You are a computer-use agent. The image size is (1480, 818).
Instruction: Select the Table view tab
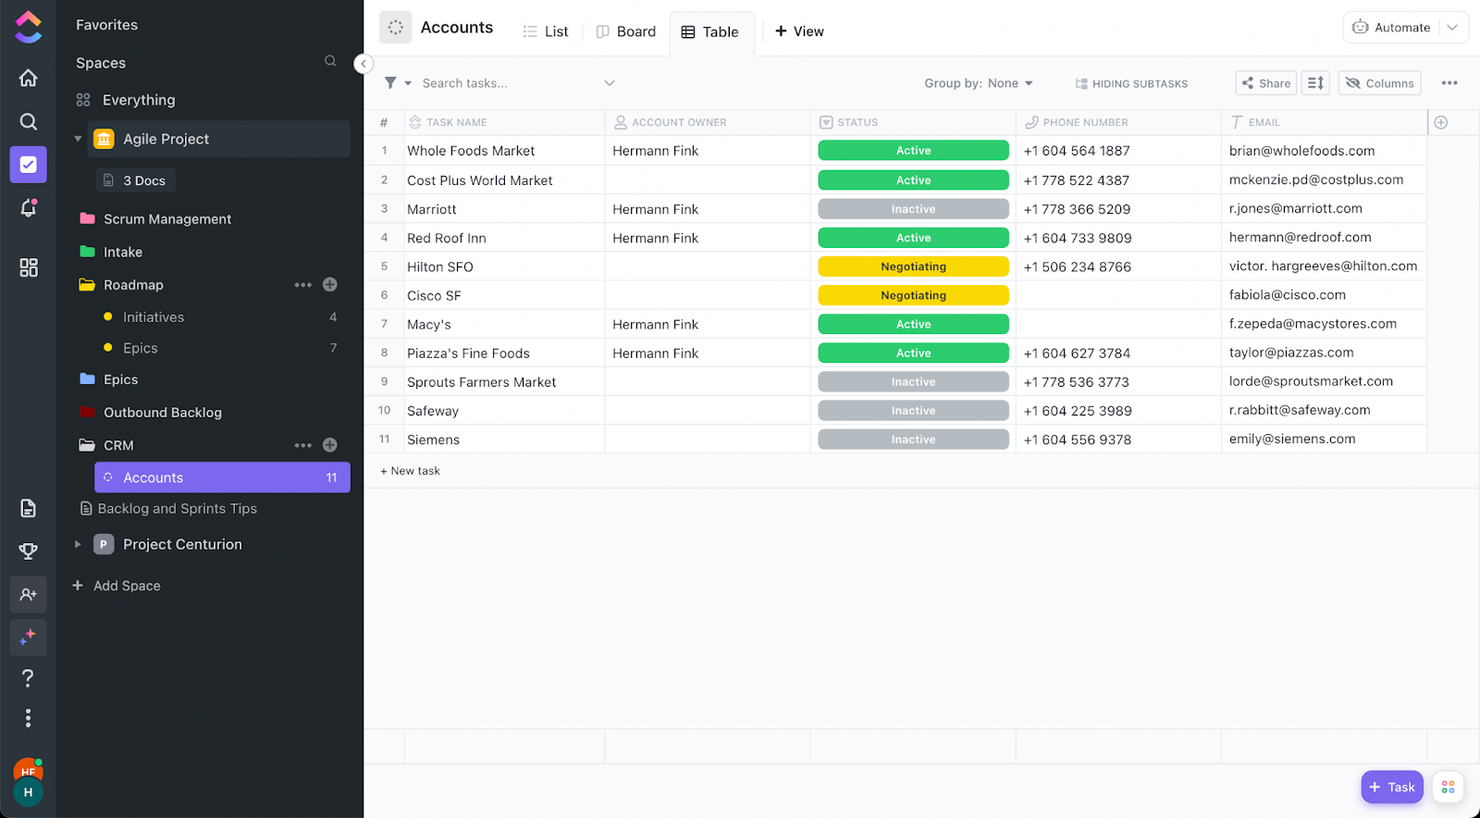(710, 32)
